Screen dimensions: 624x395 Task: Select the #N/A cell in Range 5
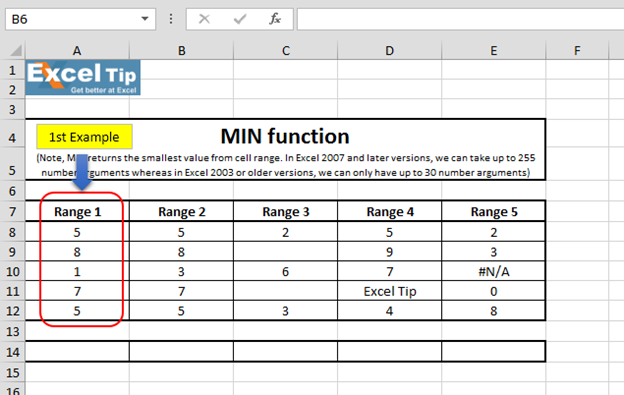coord(493,271)
